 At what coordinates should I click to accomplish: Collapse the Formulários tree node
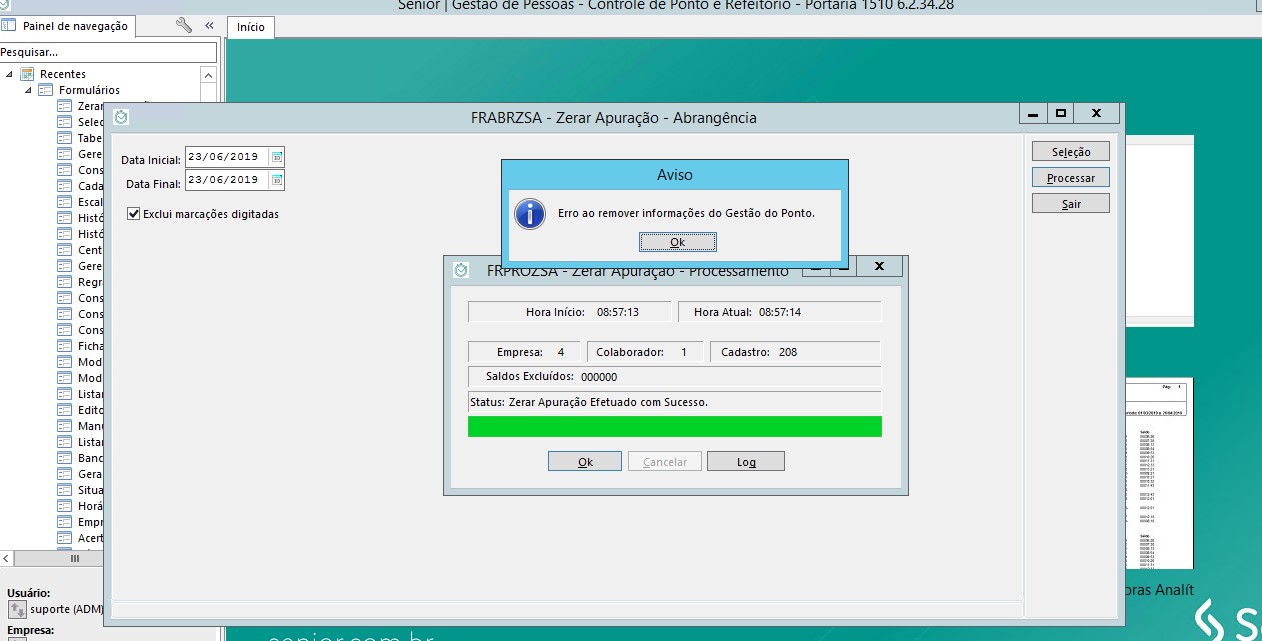[x=29, y=90]
